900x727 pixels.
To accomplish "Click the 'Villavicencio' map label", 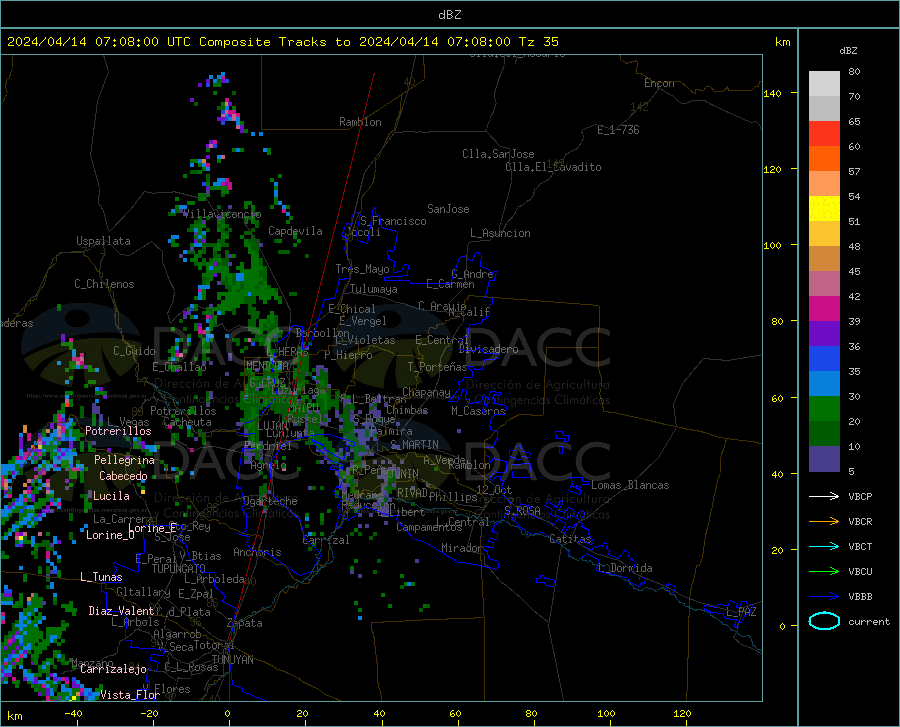I will pyautogui.click(x=222, y=214).
